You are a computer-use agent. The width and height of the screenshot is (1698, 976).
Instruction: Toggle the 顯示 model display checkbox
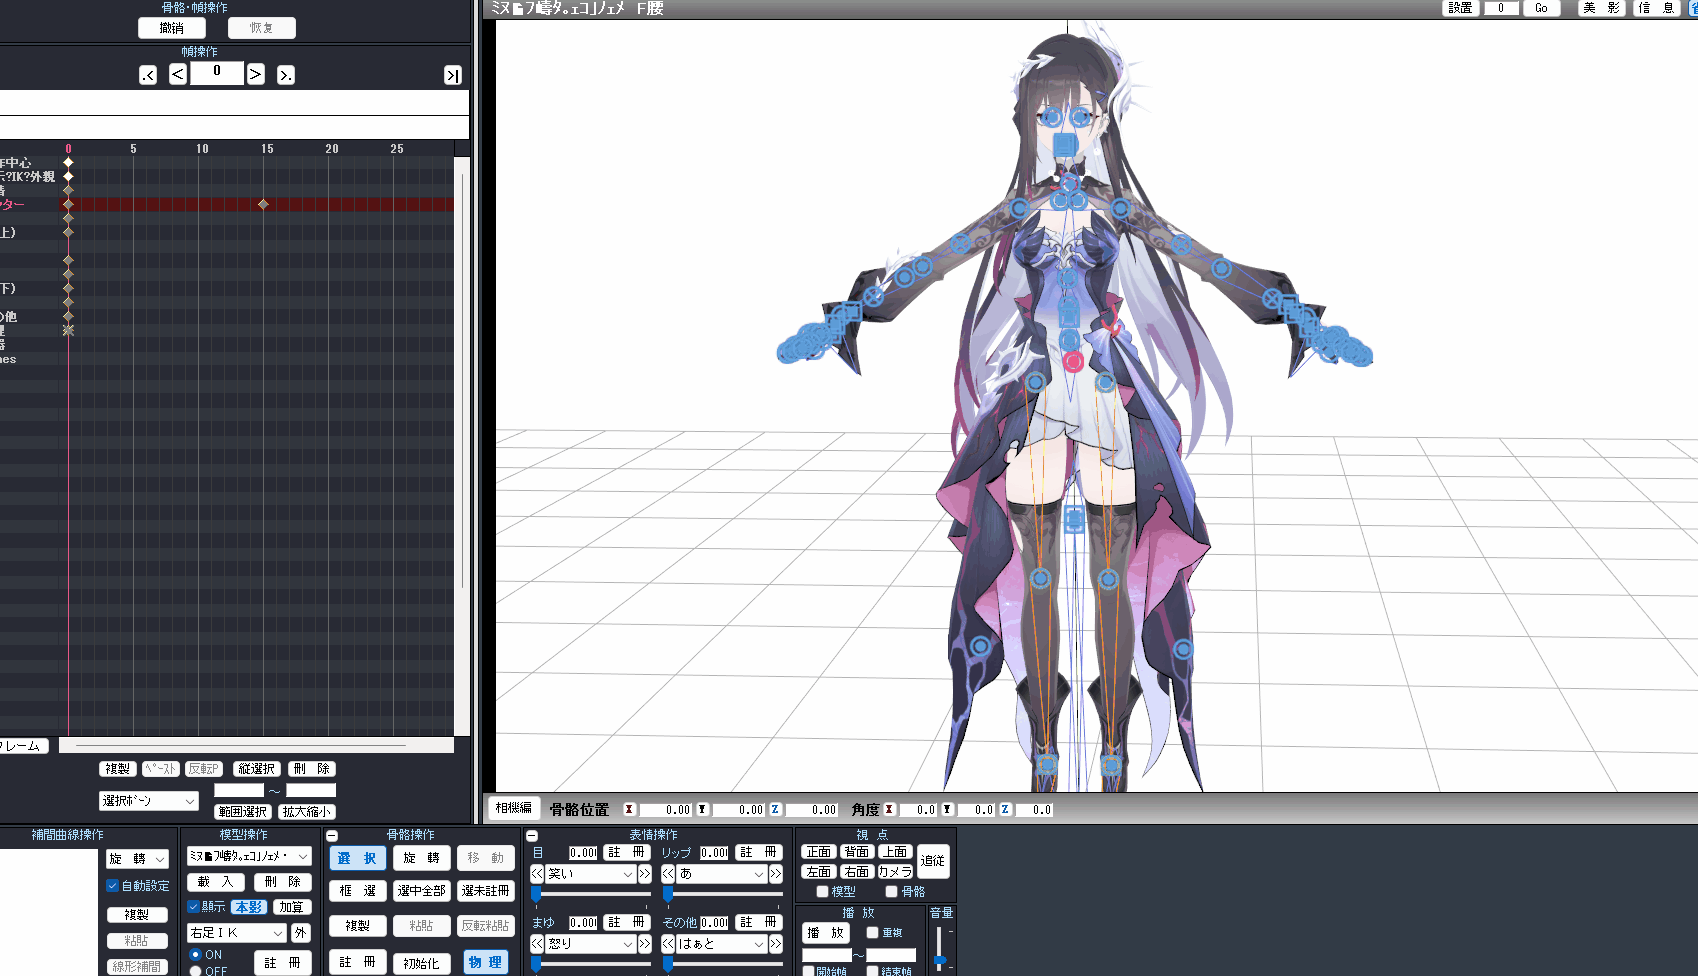194,907
